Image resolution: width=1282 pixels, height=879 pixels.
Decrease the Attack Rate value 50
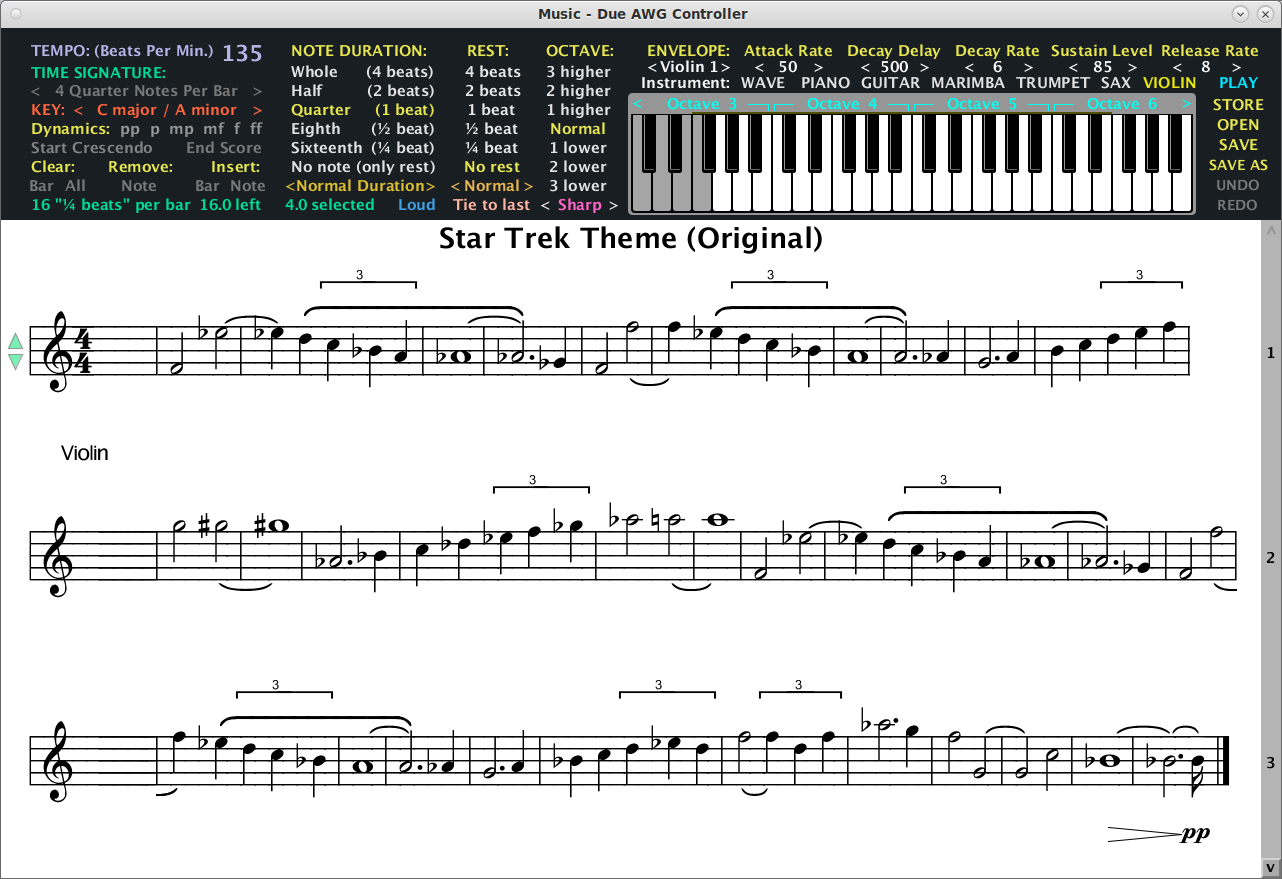pos(759,67)
